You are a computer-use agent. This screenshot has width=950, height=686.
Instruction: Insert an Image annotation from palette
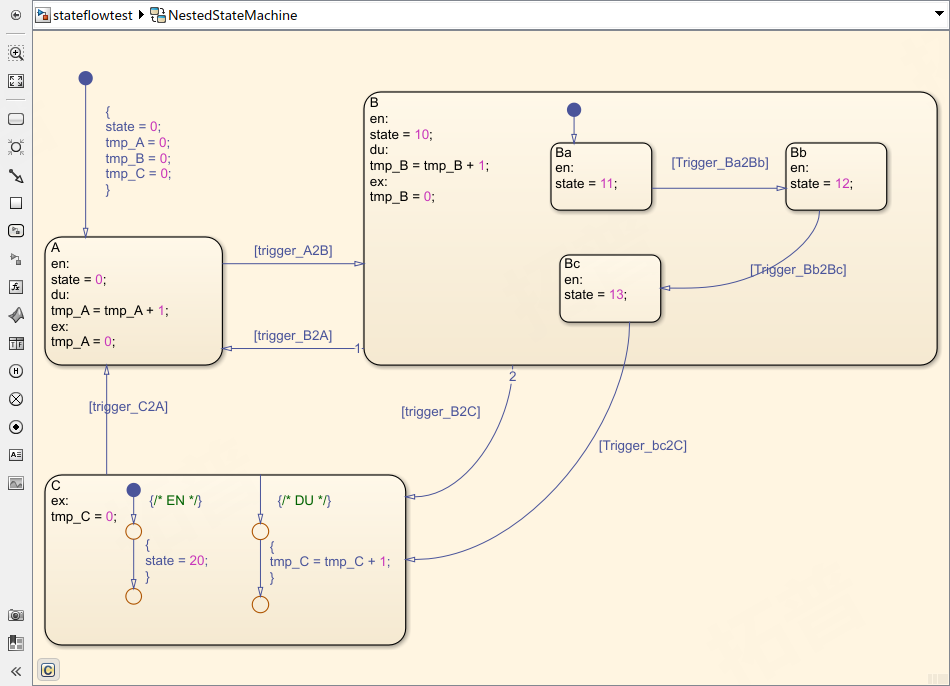click(16, 483)
